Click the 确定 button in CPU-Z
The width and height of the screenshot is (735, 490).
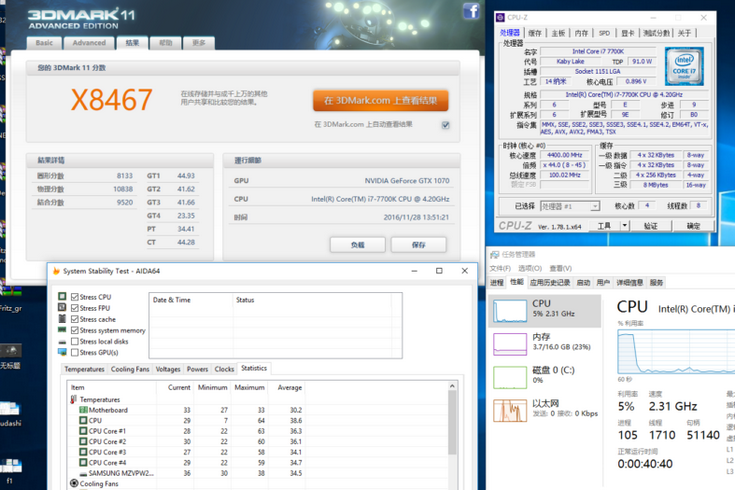click(693, 226)
